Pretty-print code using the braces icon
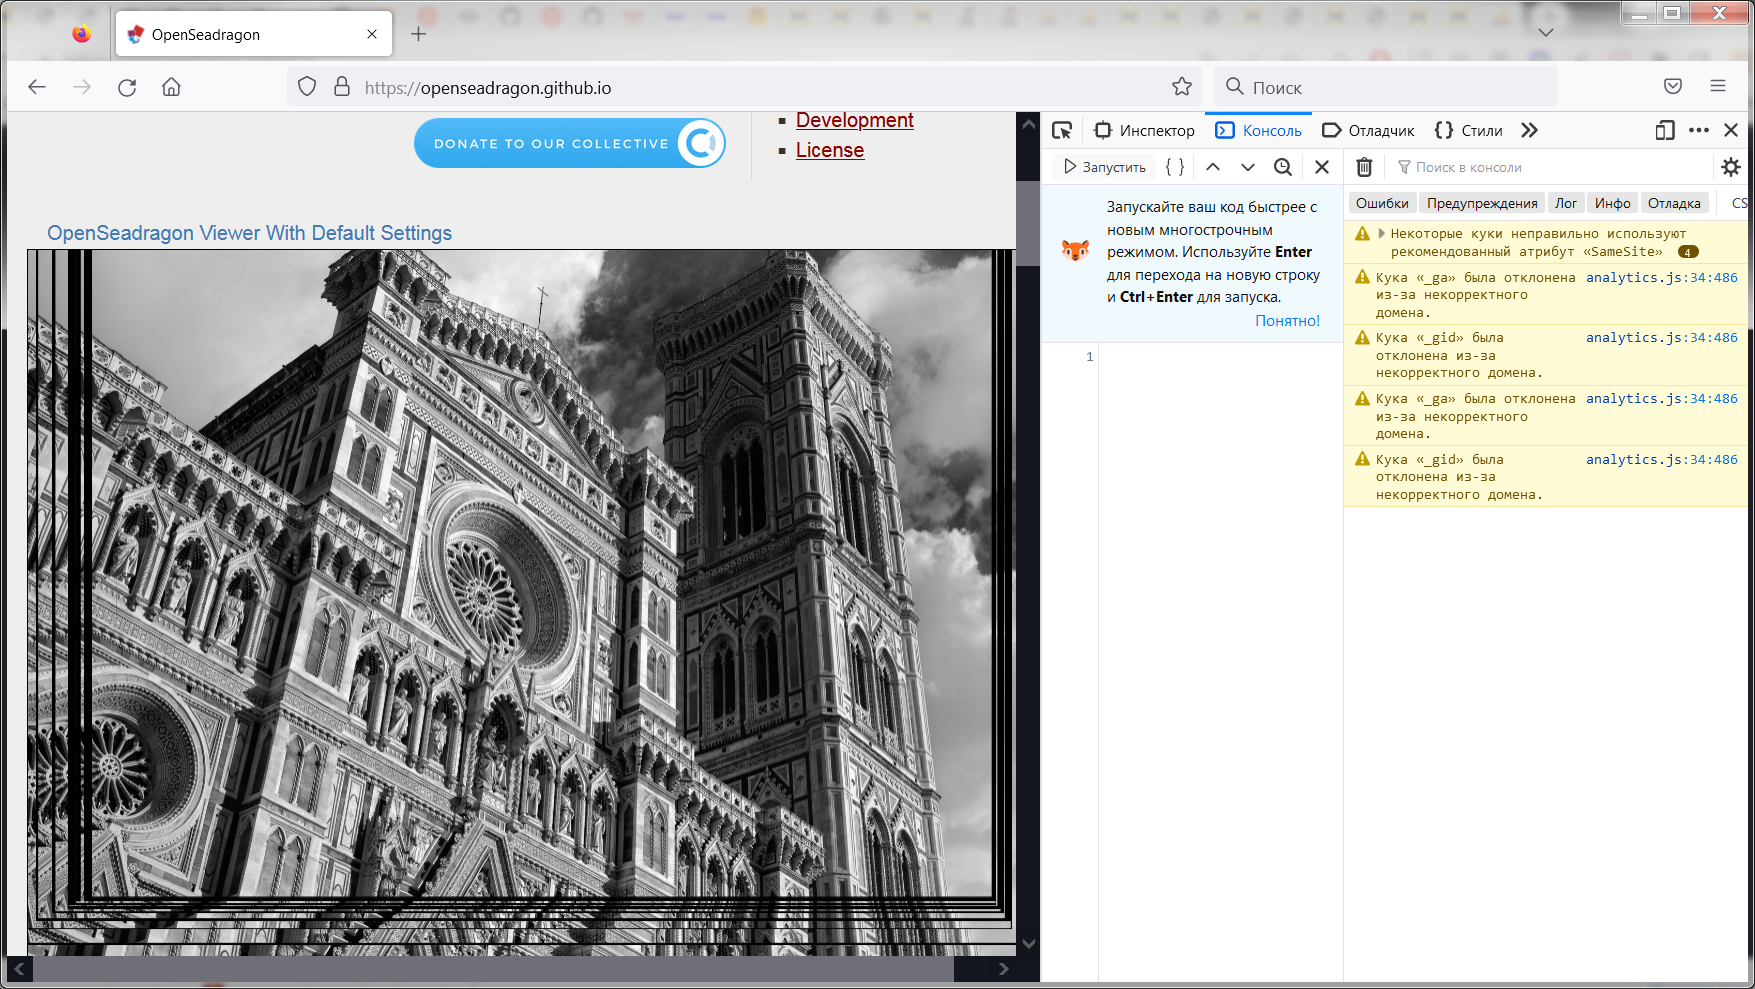Screen dimensions: 1755x989 [1174, 166]
